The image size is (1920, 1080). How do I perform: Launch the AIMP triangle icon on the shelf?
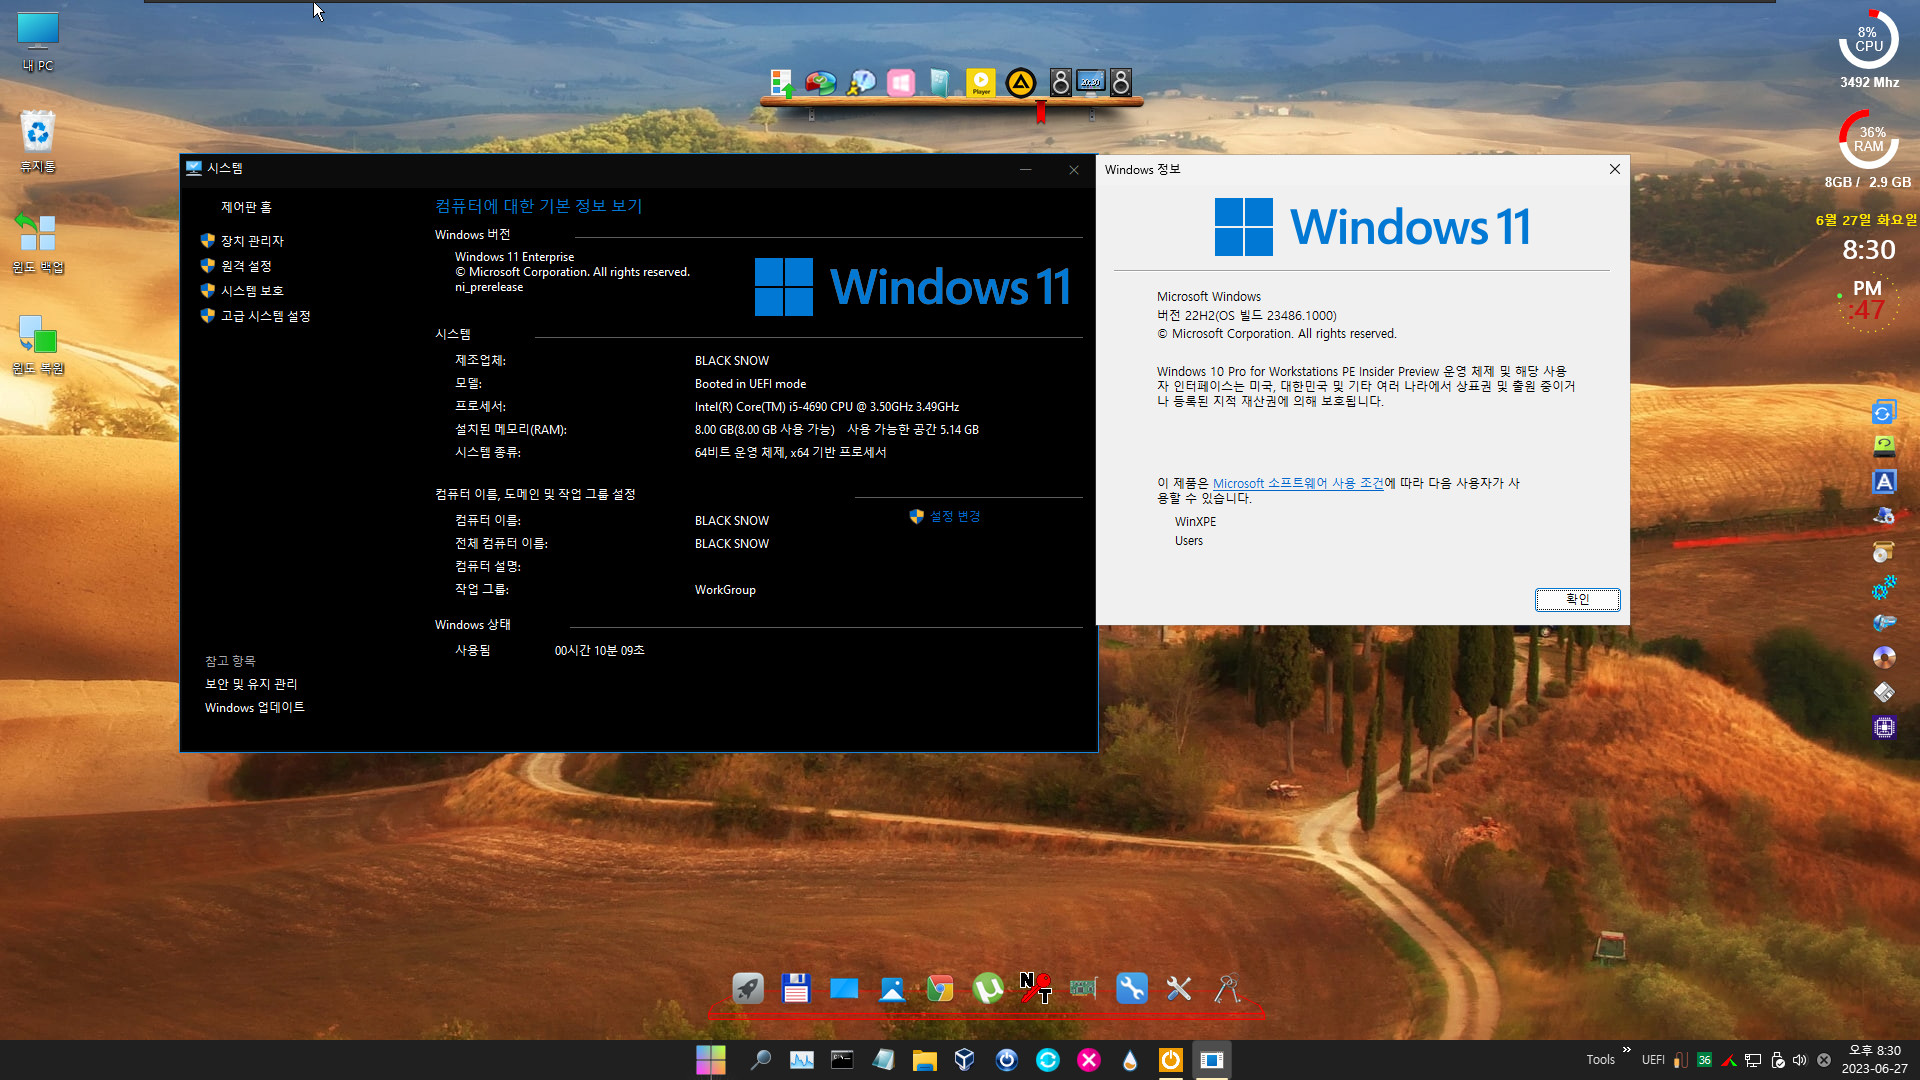pos(1020,82)
